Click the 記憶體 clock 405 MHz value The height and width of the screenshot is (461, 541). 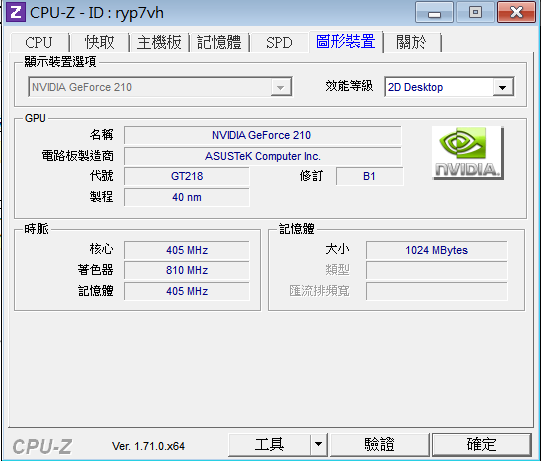tap(187, 291)
